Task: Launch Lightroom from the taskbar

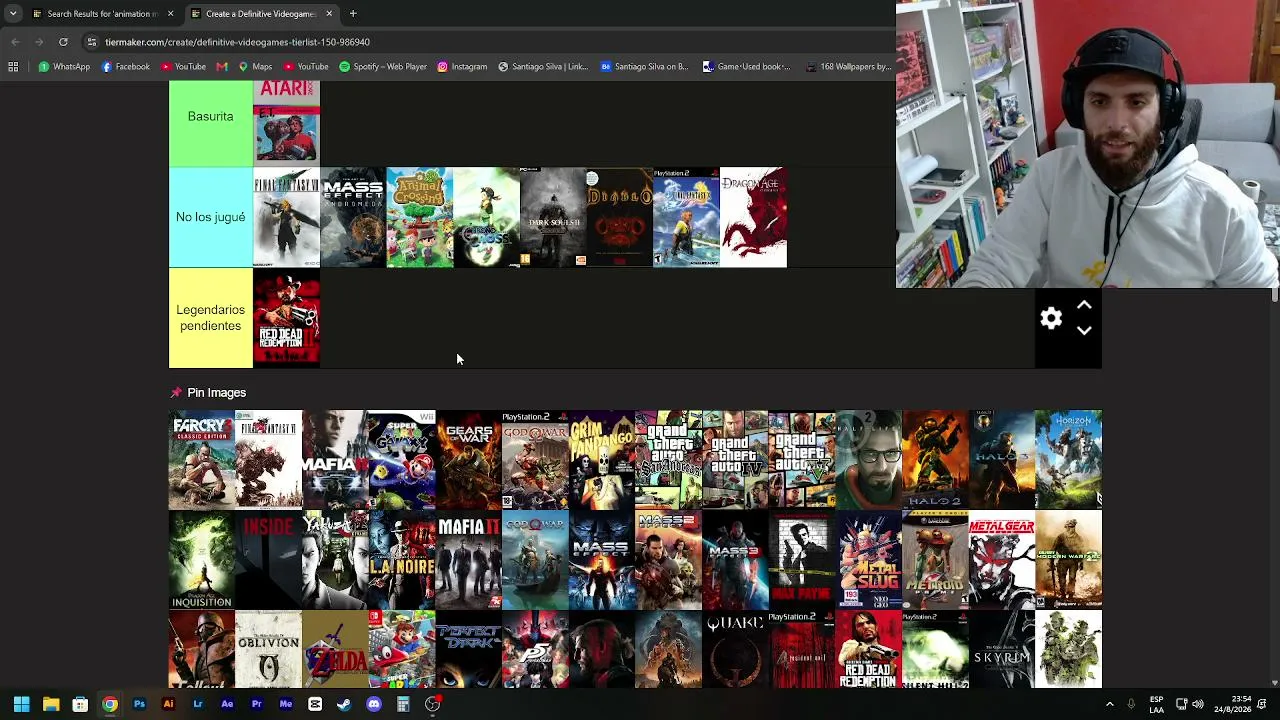Action: coord(198,704)
